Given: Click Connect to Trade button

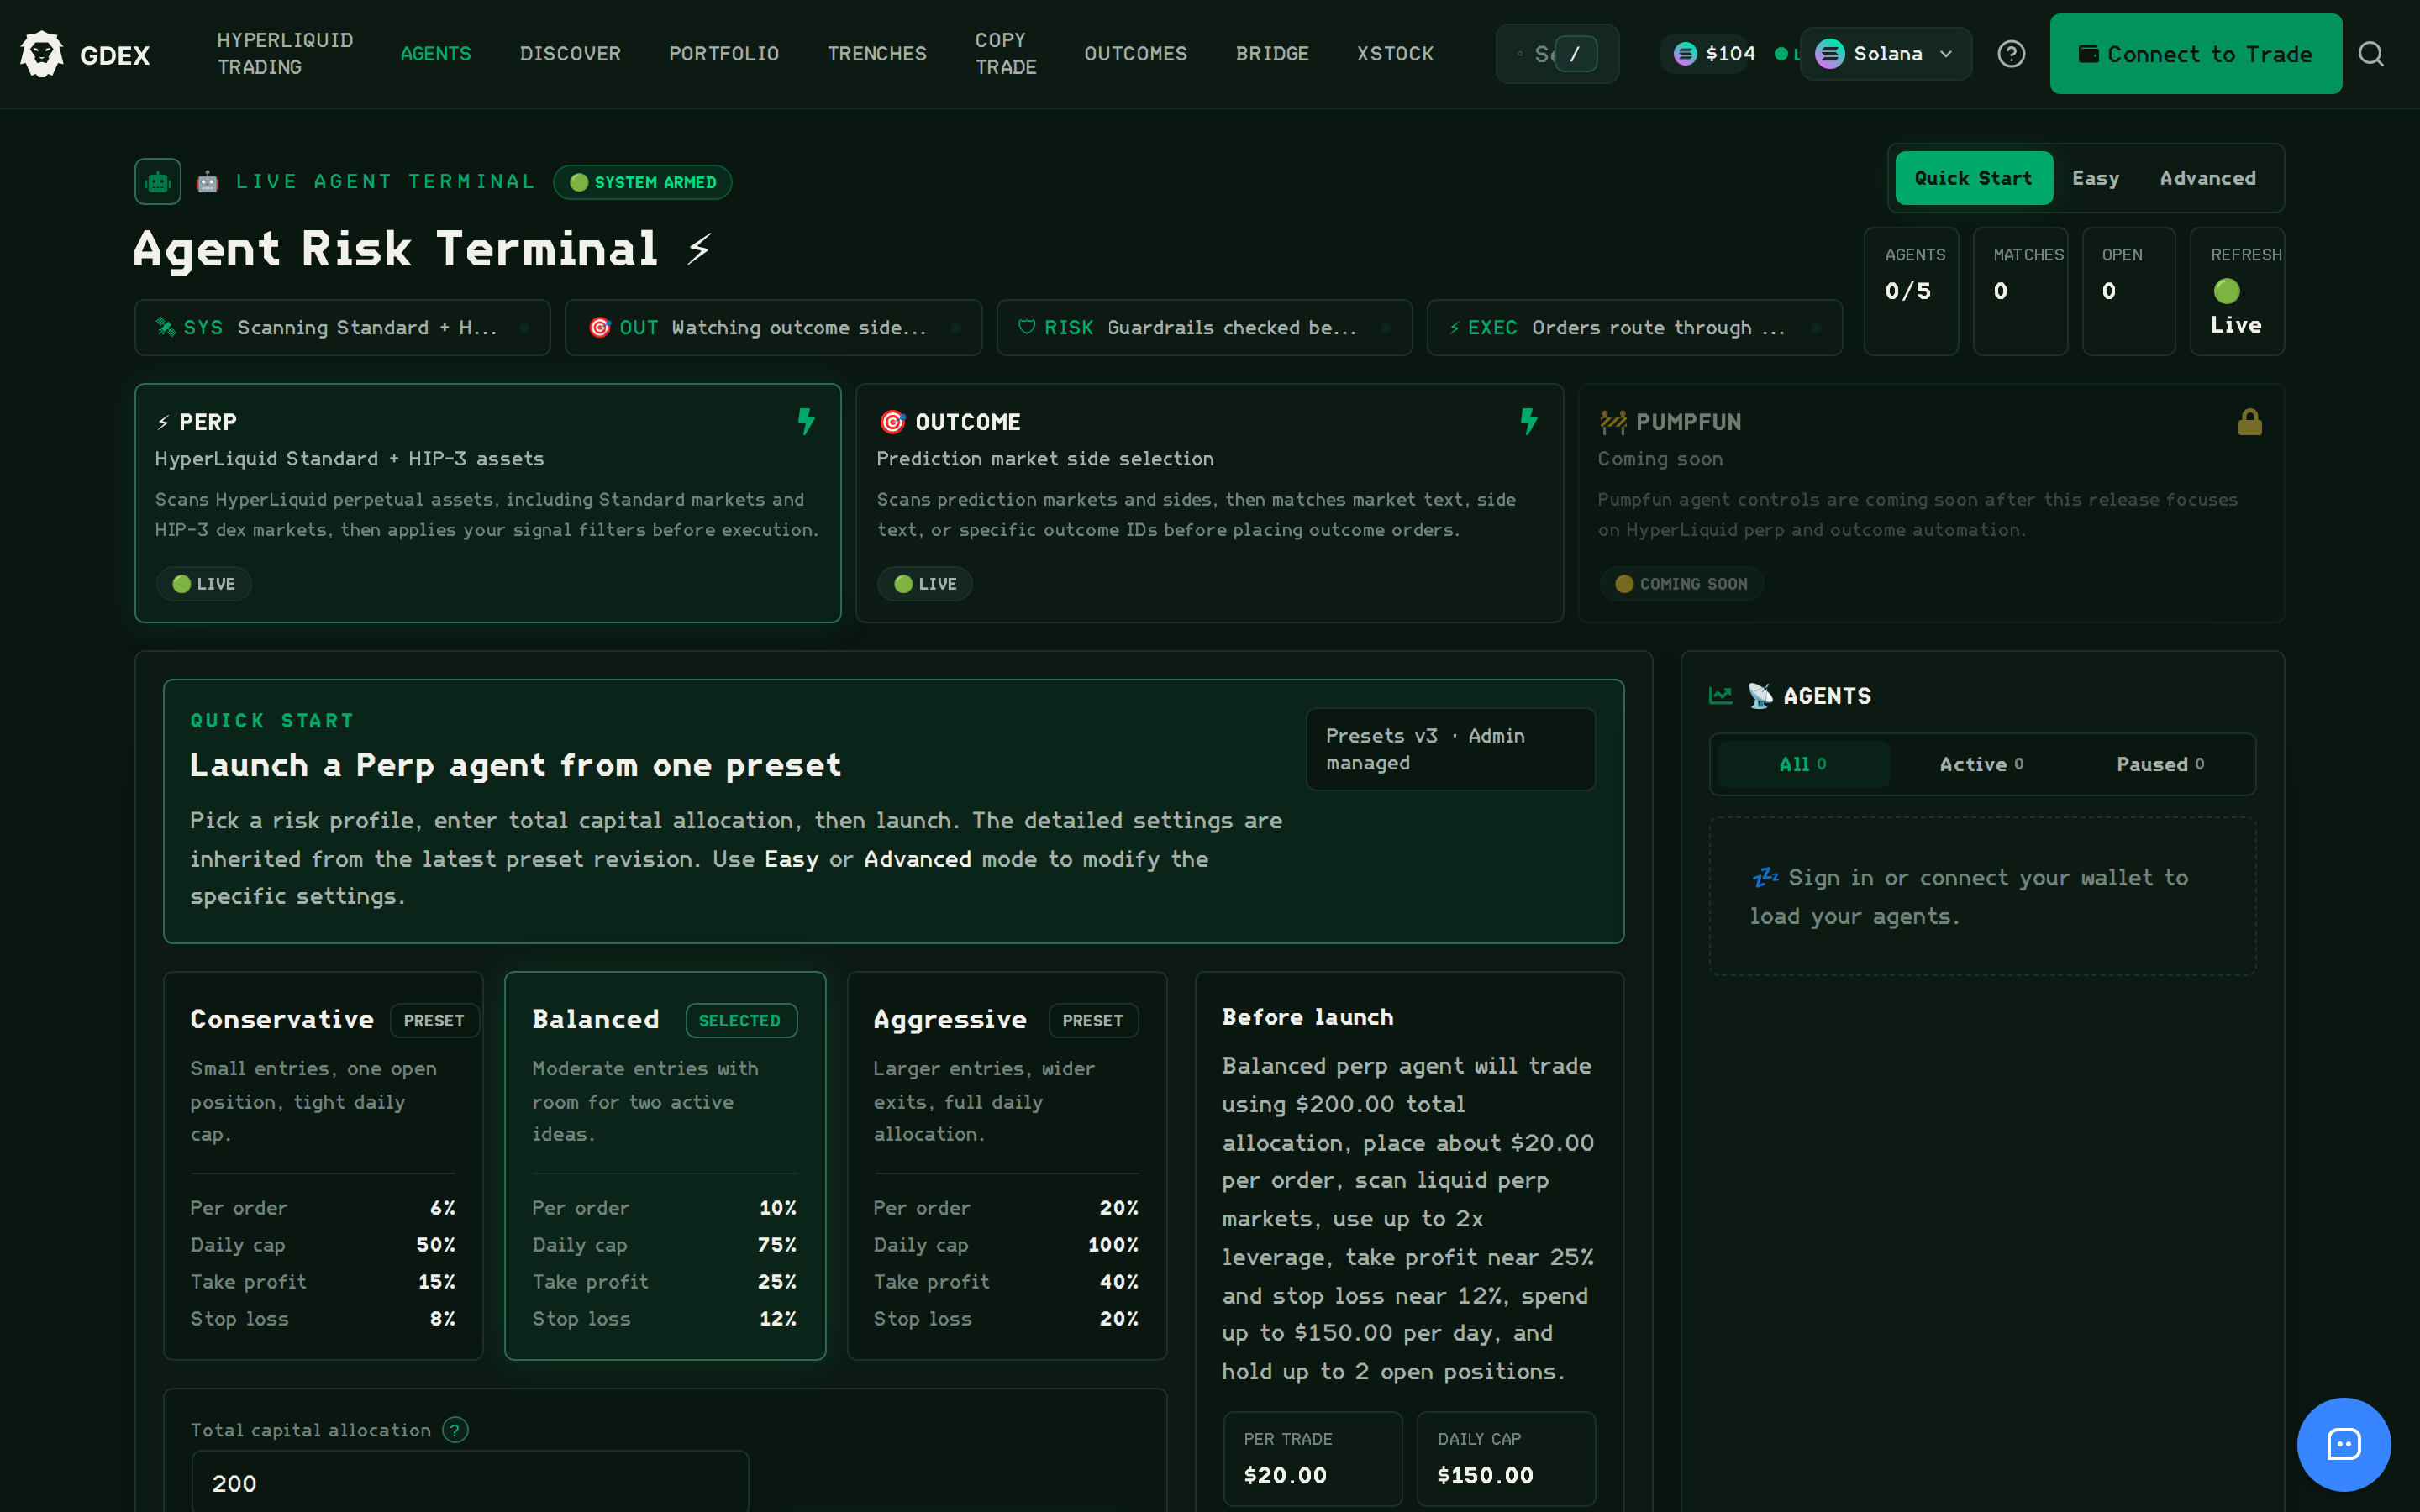Looking at the screenshot, I should 2195,54.
